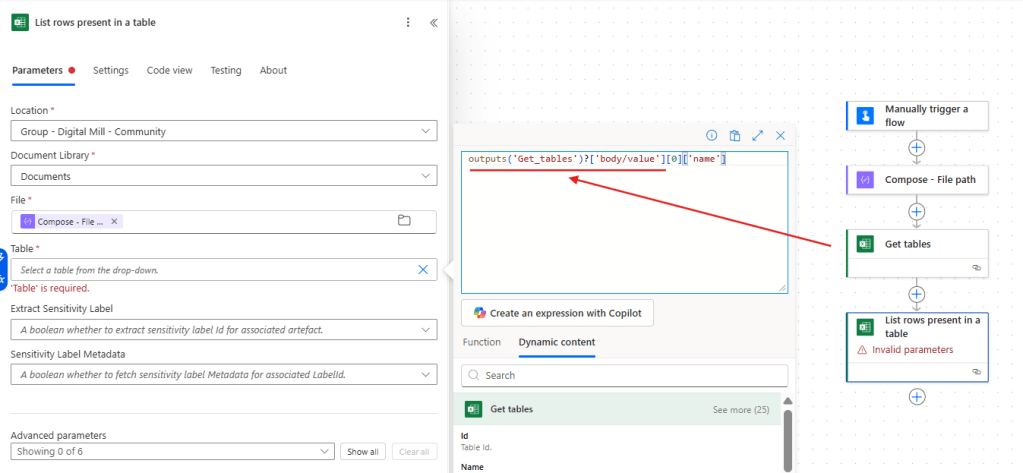Select the Manually trigger a flow card
This screenshot has height=473, width=1023.
click(x=917, y=115)
